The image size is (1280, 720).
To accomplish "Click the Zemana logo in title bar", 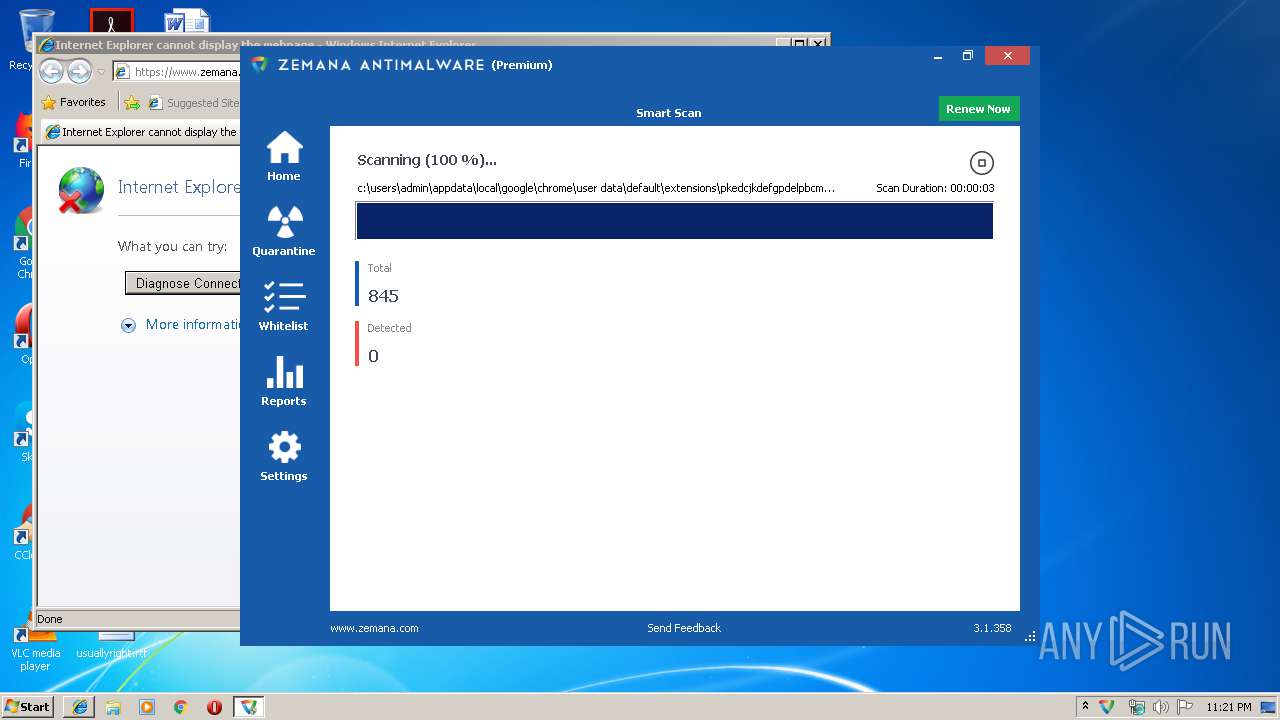I will (x=260, y=64).
